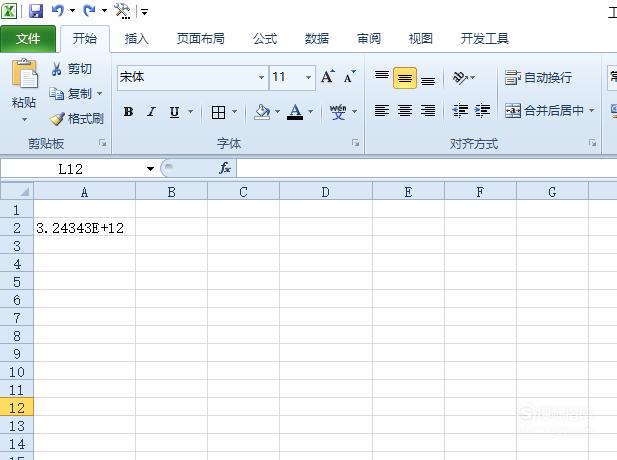The image size is (617, 460).
Task: Switch to the 视图 (View) tab
Action: coord(420,39)
